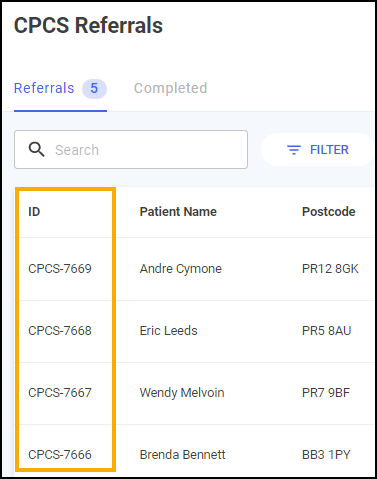
Task: Sort by Patient Name column header
Action: 178,212
